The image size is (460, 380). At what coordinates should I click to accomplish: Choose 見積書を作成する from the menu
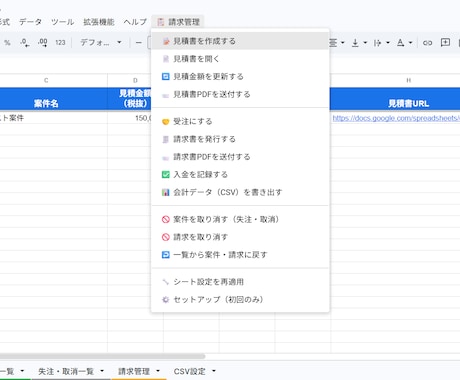pos(240,41)
